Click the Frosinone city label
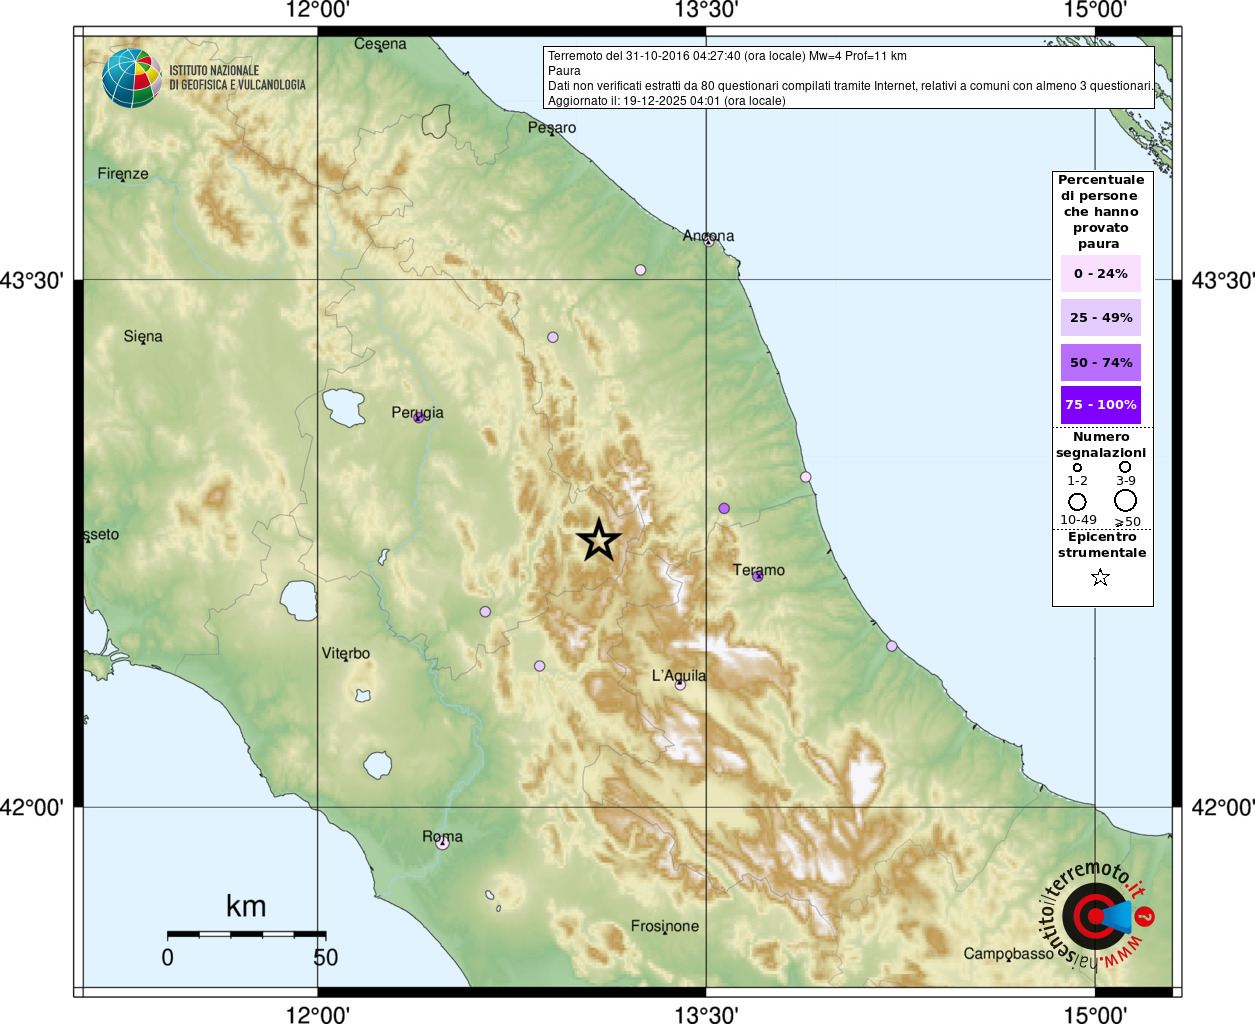Screen dimensions: 1255x1024 coord(665,927)
